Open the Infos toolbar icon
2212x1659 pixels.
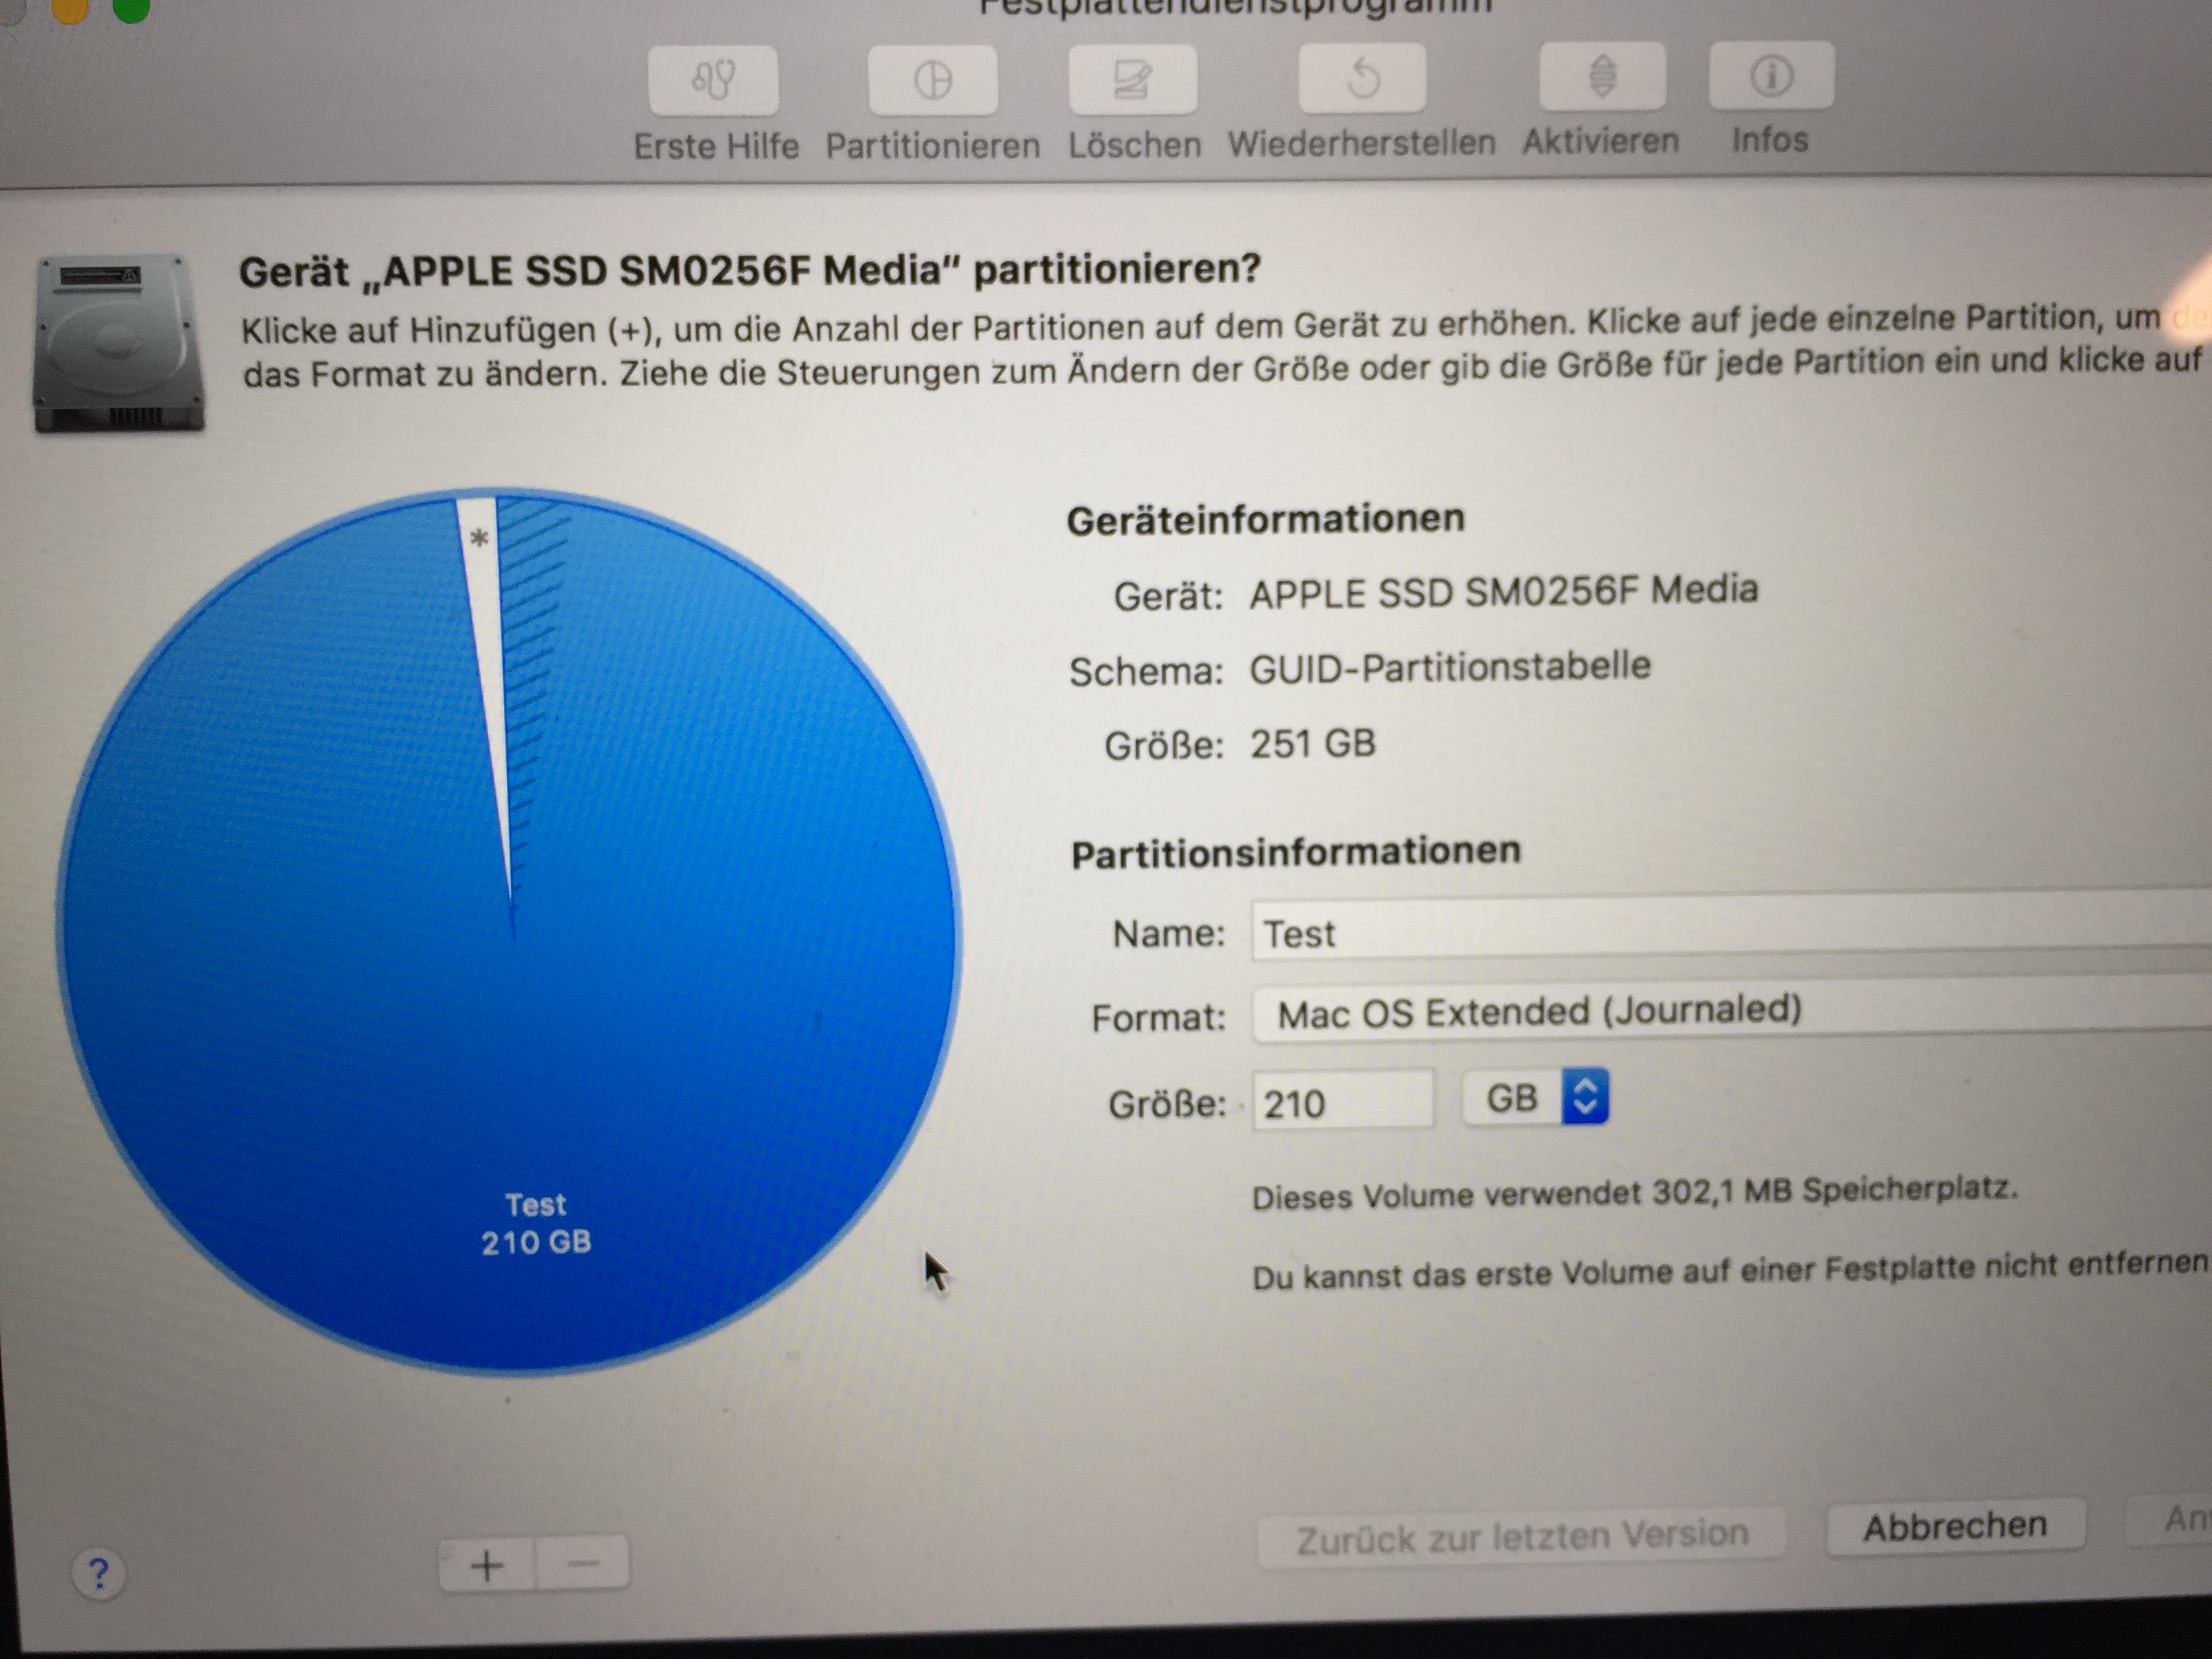pos(1771,75)
